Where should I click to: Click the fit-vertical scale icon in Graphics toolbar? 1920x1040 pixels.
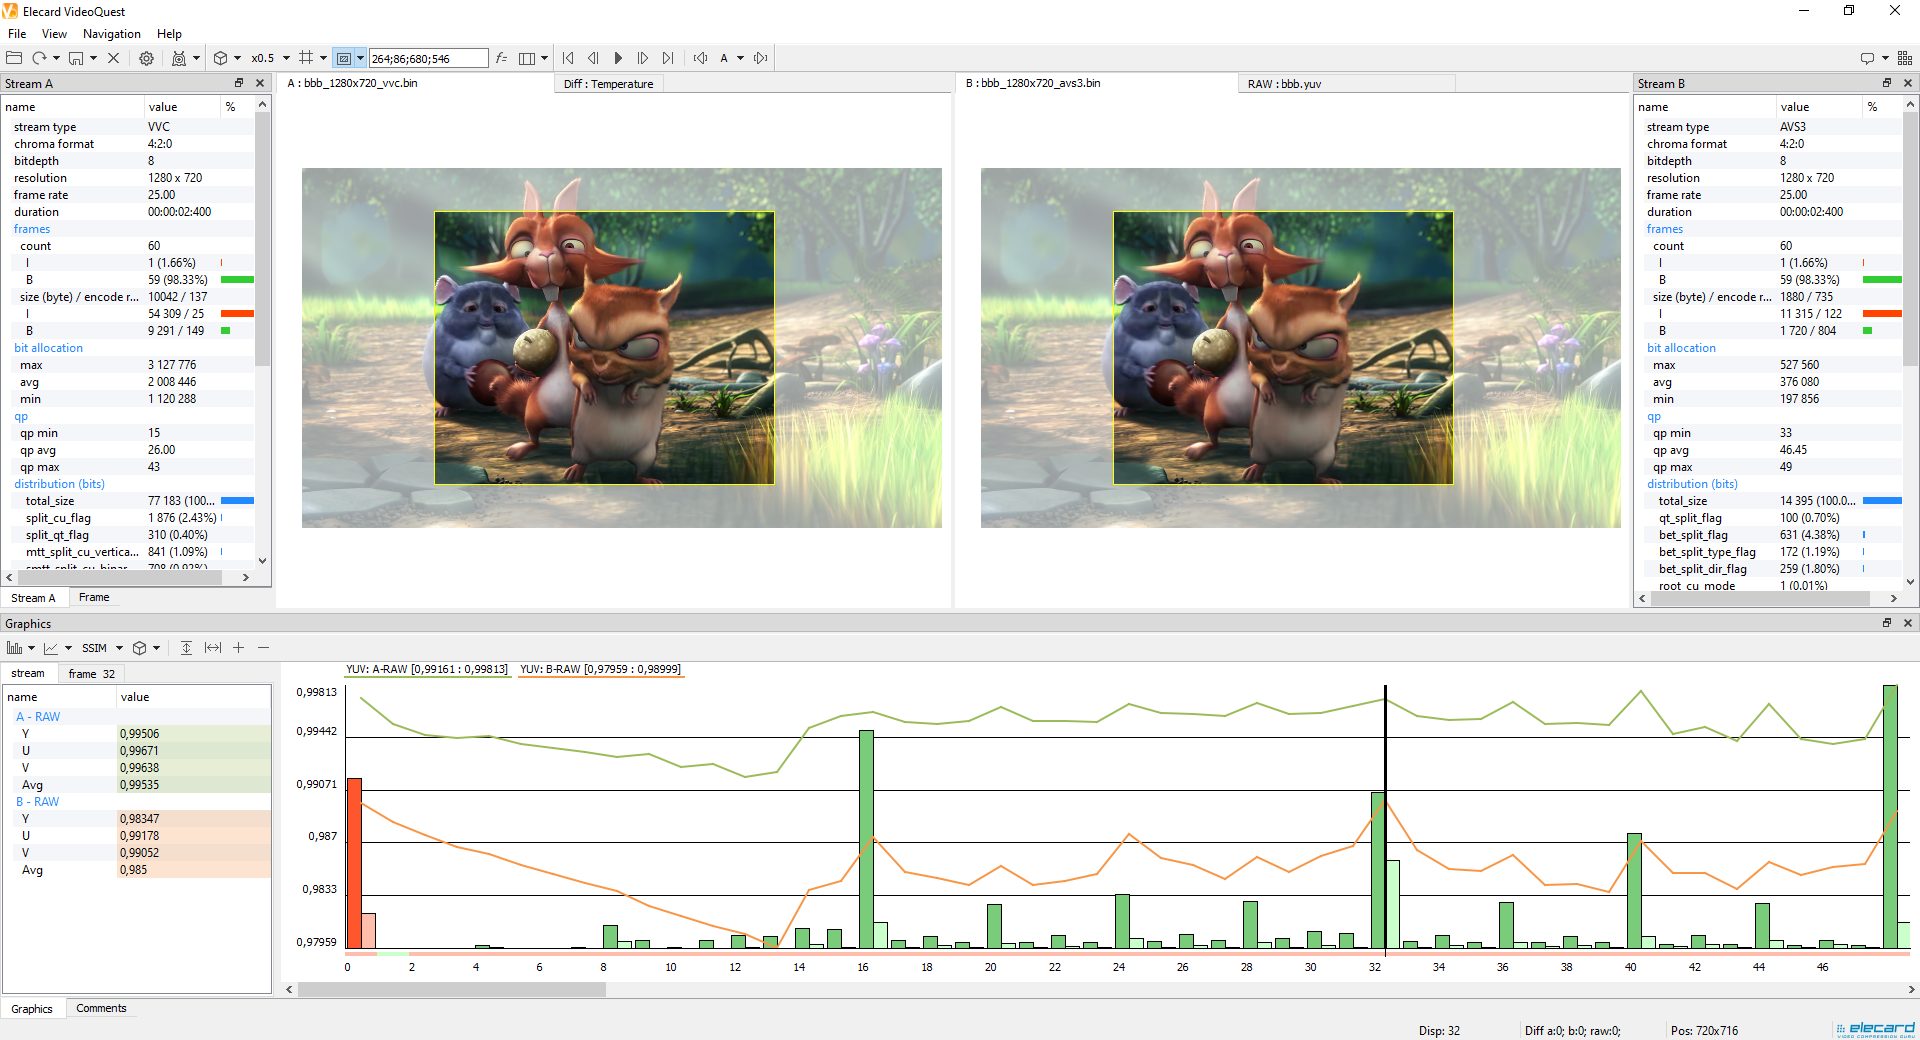(x=186, y=648)
